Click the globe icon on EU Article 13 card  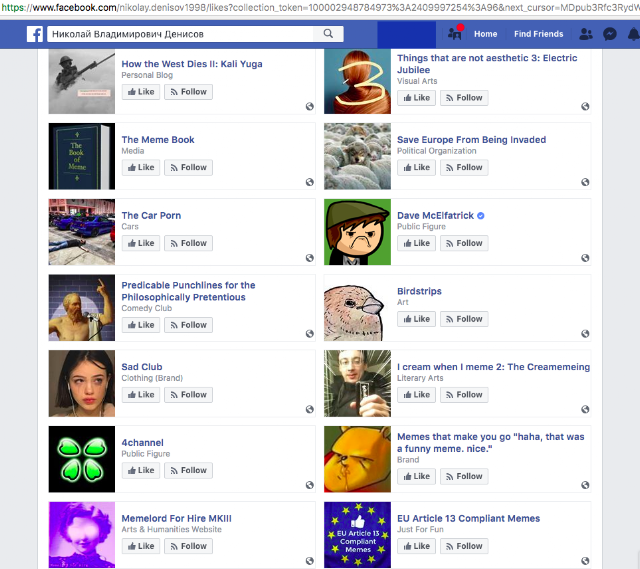585,561
